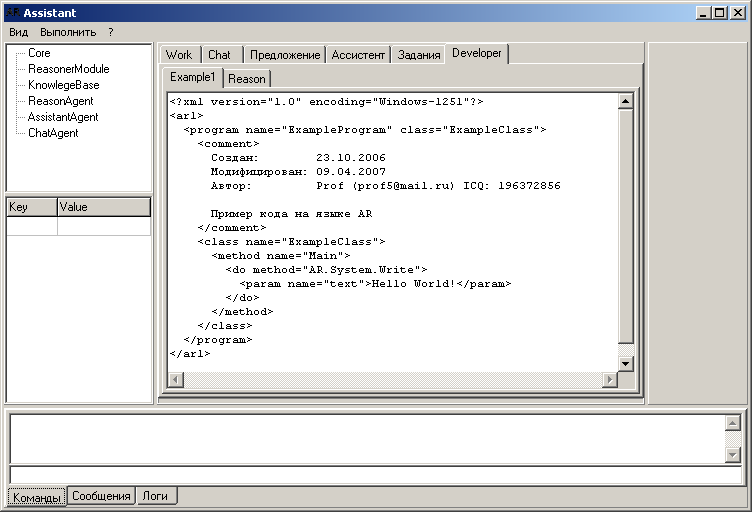Viewport: 752px width, 512px height.
Task: Click the Assistant app icon in title bar
Action: pos(12,13)
